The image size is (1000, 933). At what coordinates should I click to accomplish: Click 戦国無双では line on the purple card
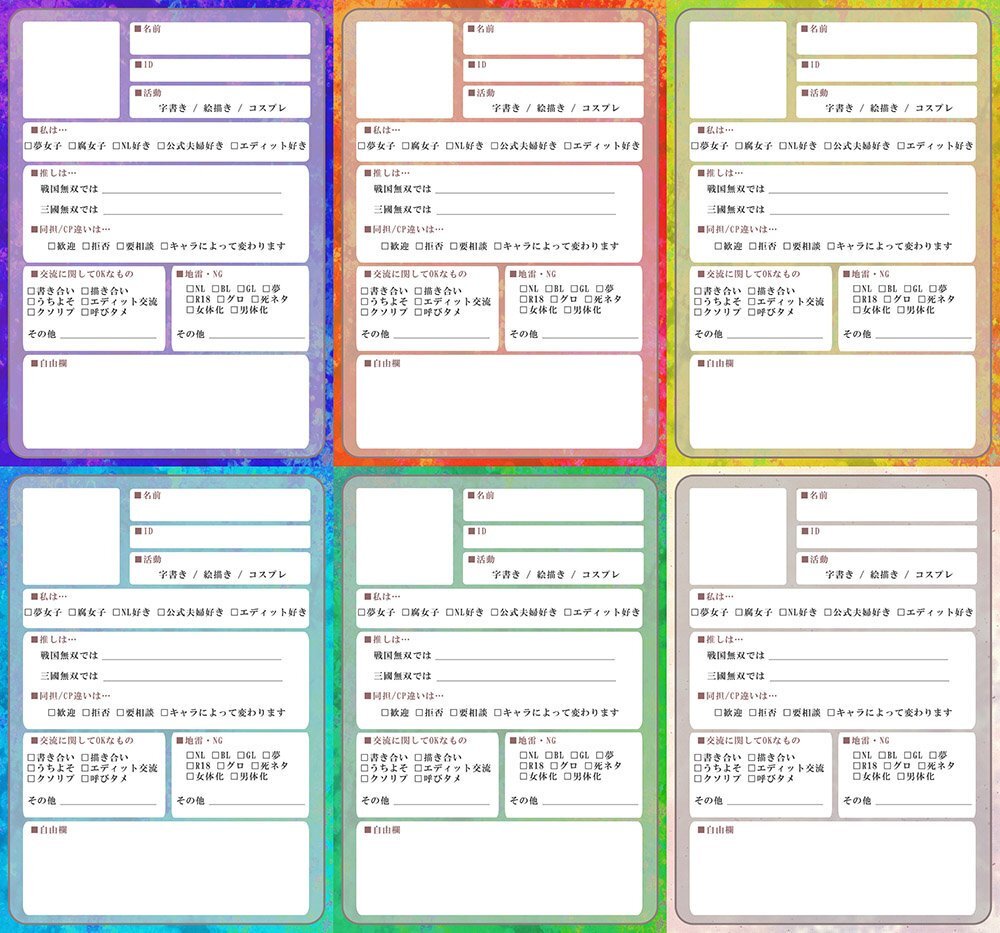[x=191, y=191]
